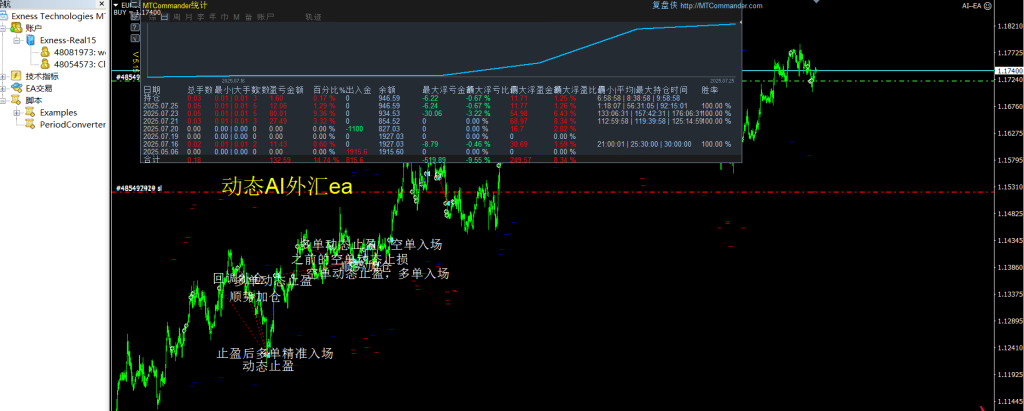Select account 48081973 in Navigator
The height and width of the screenshot is (411, 1024).
[x=78, y=52]
